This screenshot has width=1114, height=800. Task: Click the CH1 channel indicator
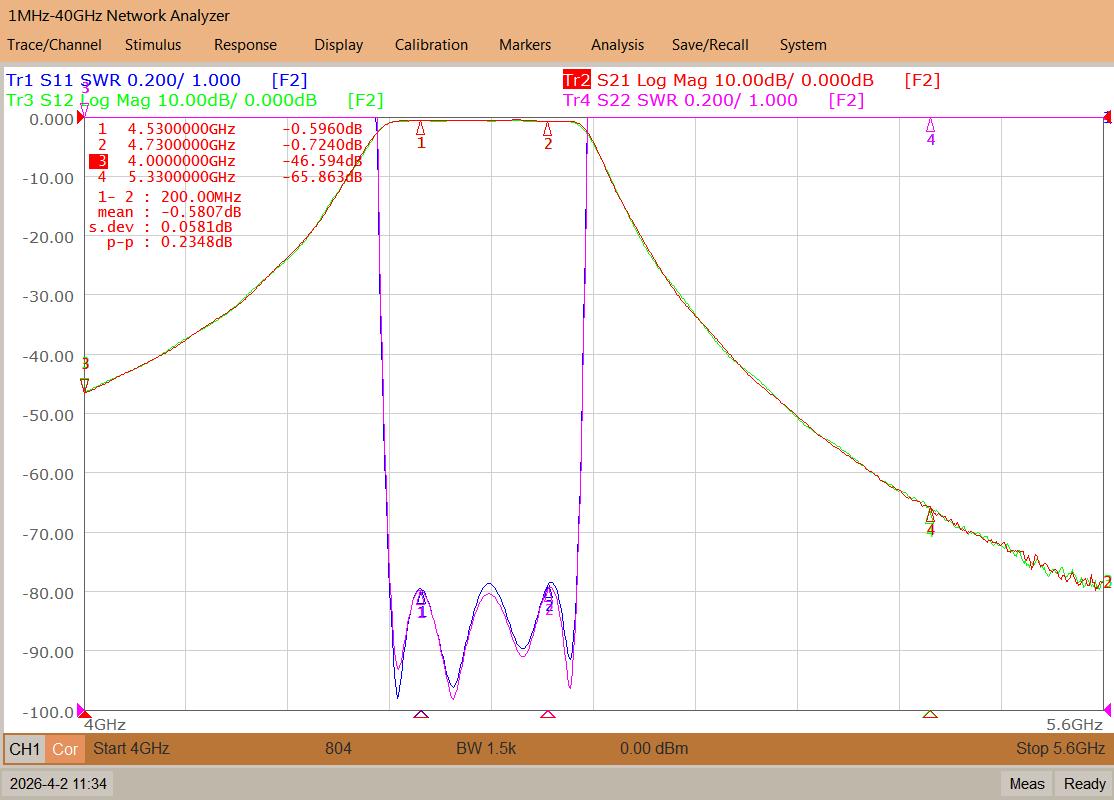click(x=25, y=749)
